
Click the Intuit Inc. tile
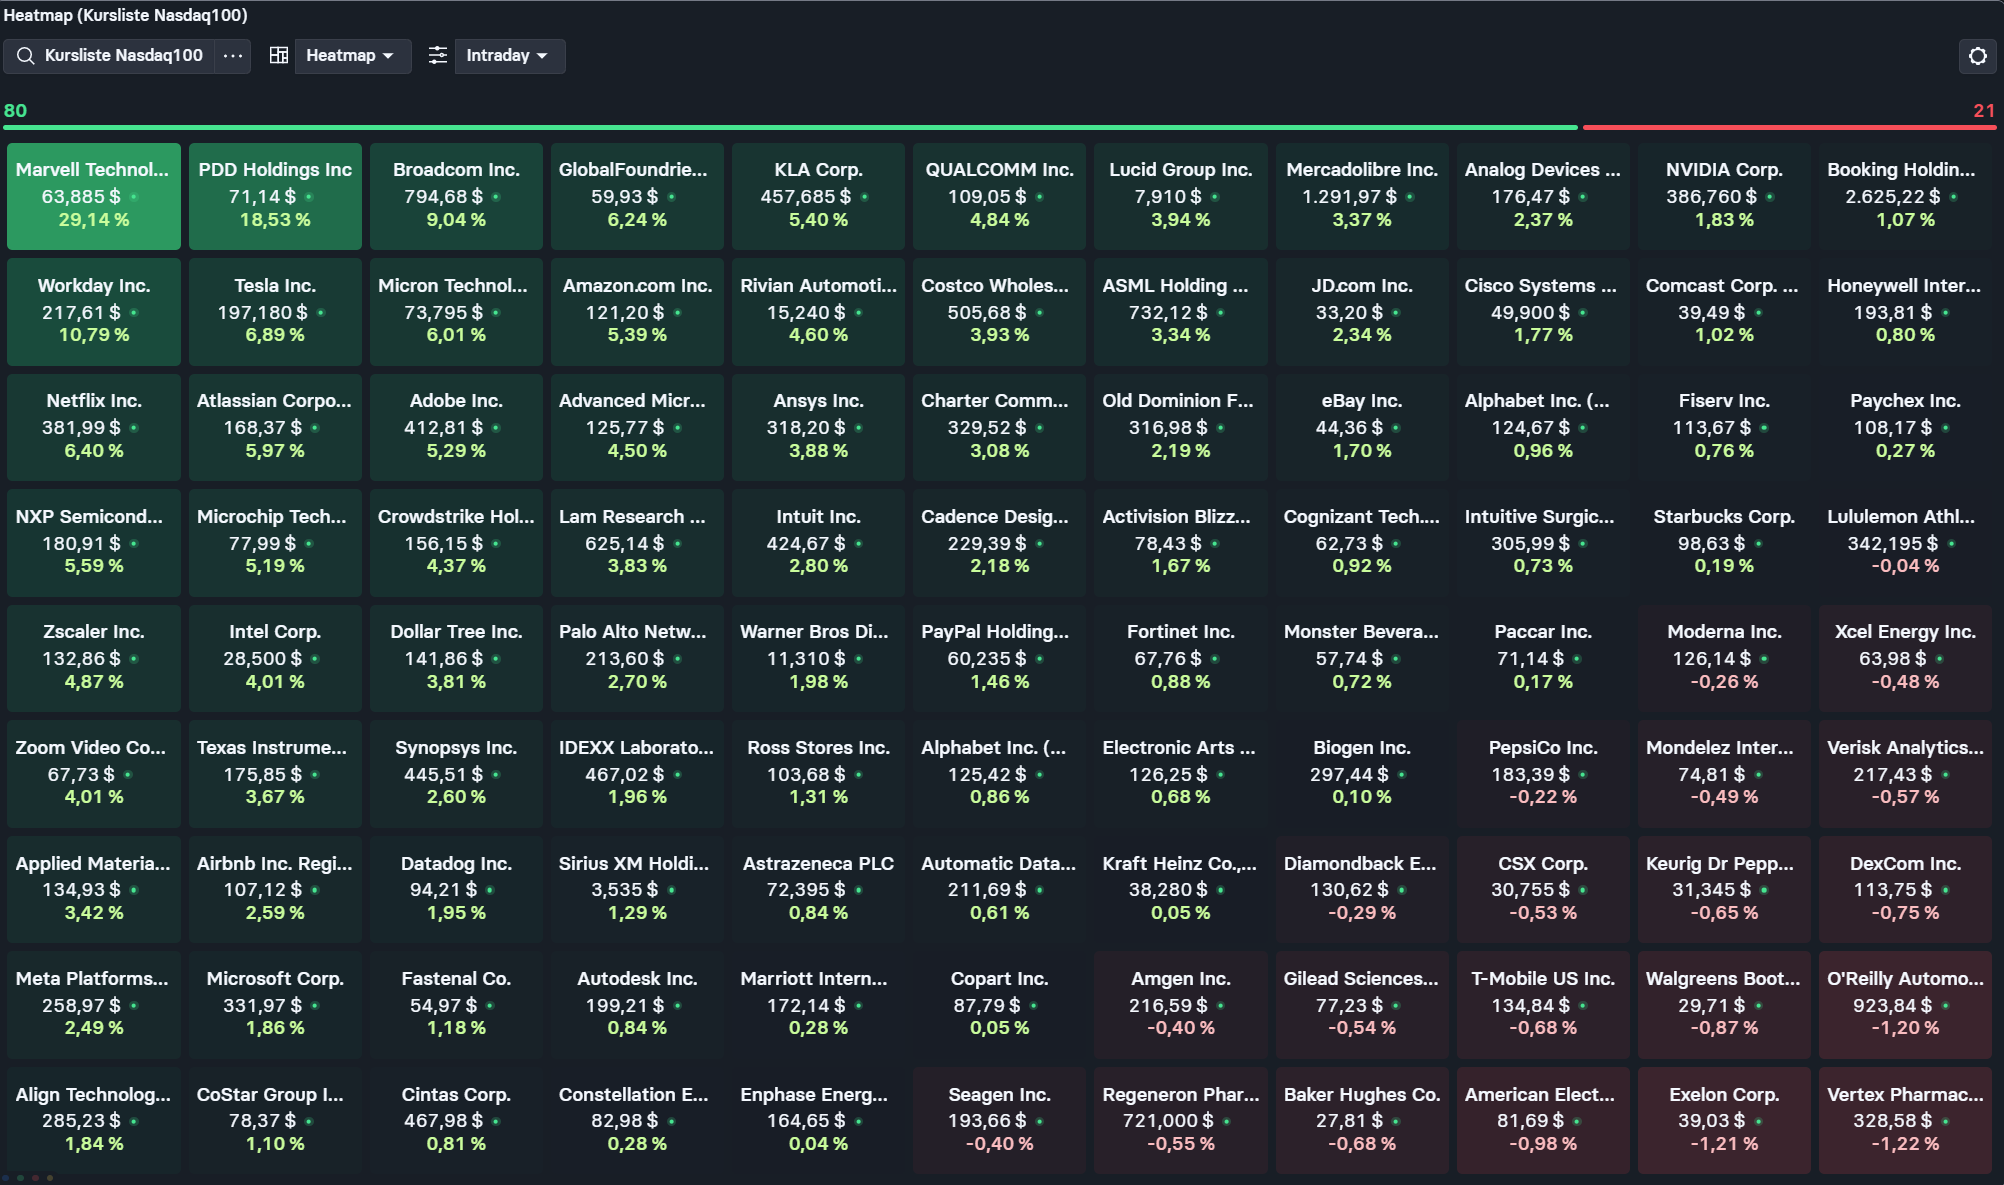818,543
